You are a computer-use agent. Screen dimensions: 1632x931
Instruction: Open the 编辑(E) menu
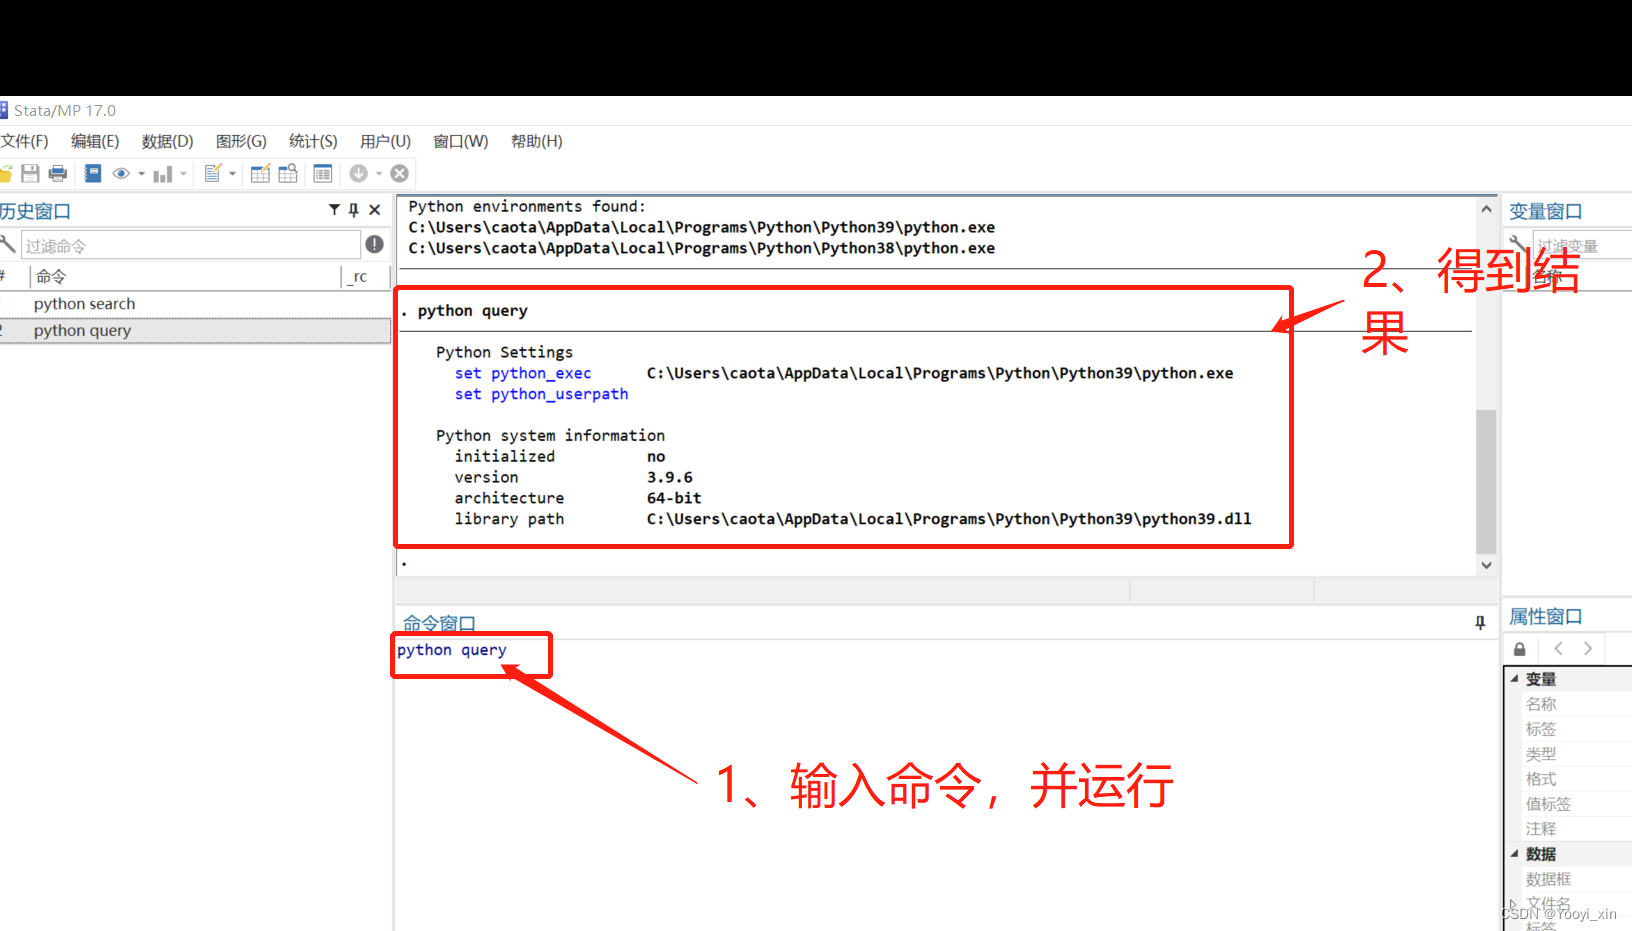(95, 141)
